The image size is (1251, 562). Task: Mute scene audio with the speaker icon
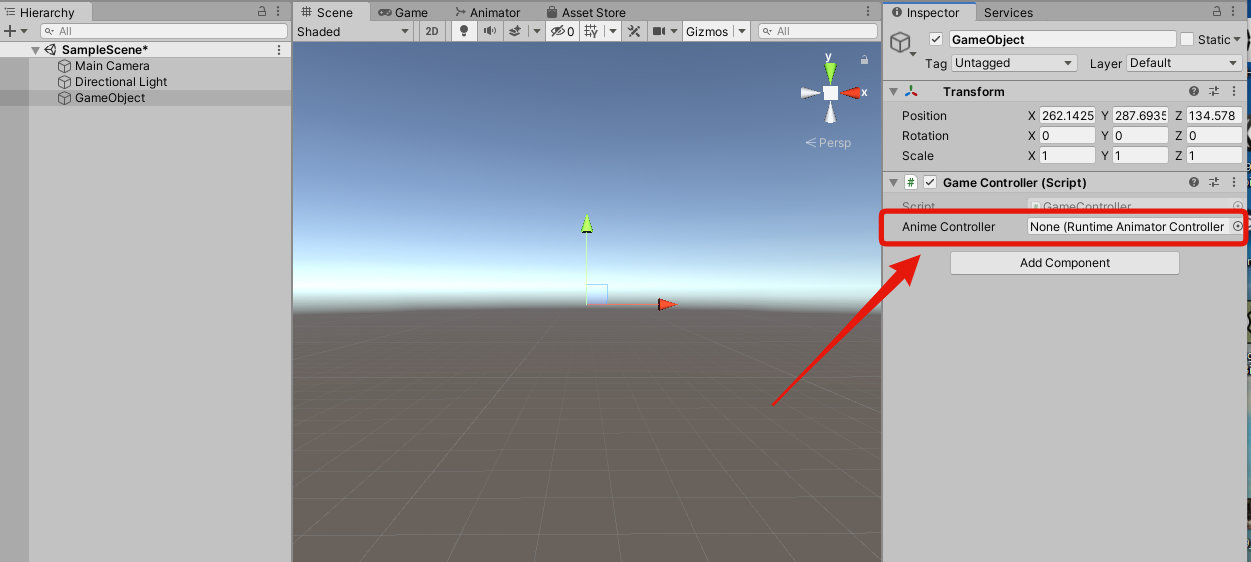pos(489,31)
